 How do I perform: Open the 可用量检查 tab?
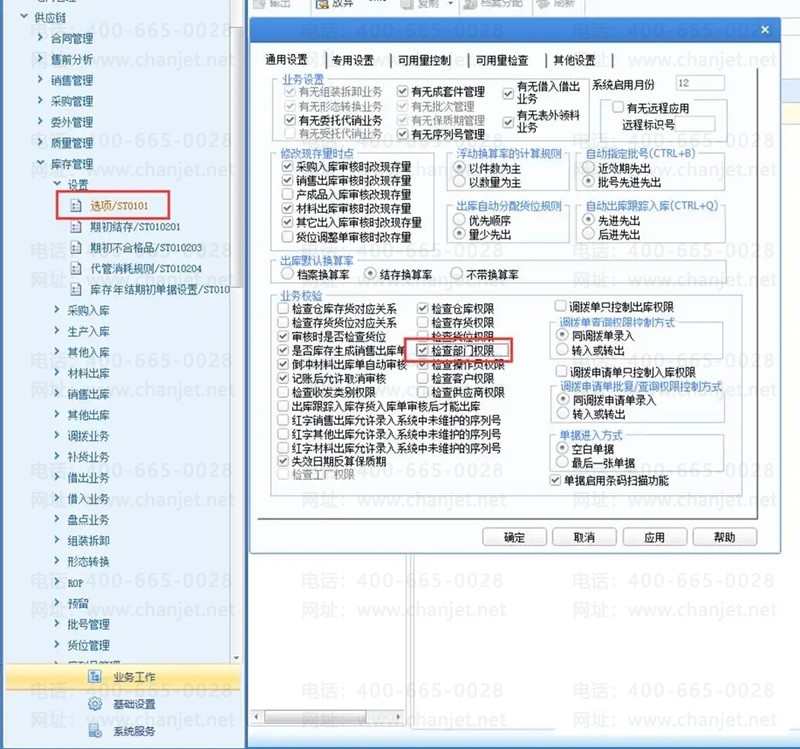point(502,60)
